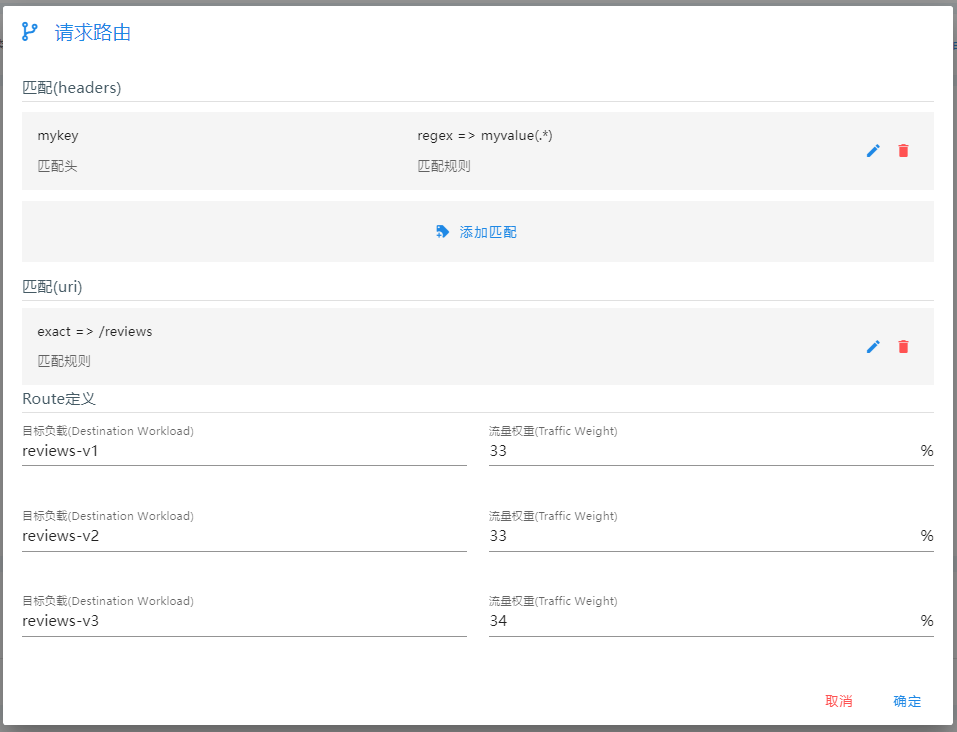Click the edit pencil icon for mykey header
The image size is (957, 732).
pyautogui.click(x=873, y=151)
